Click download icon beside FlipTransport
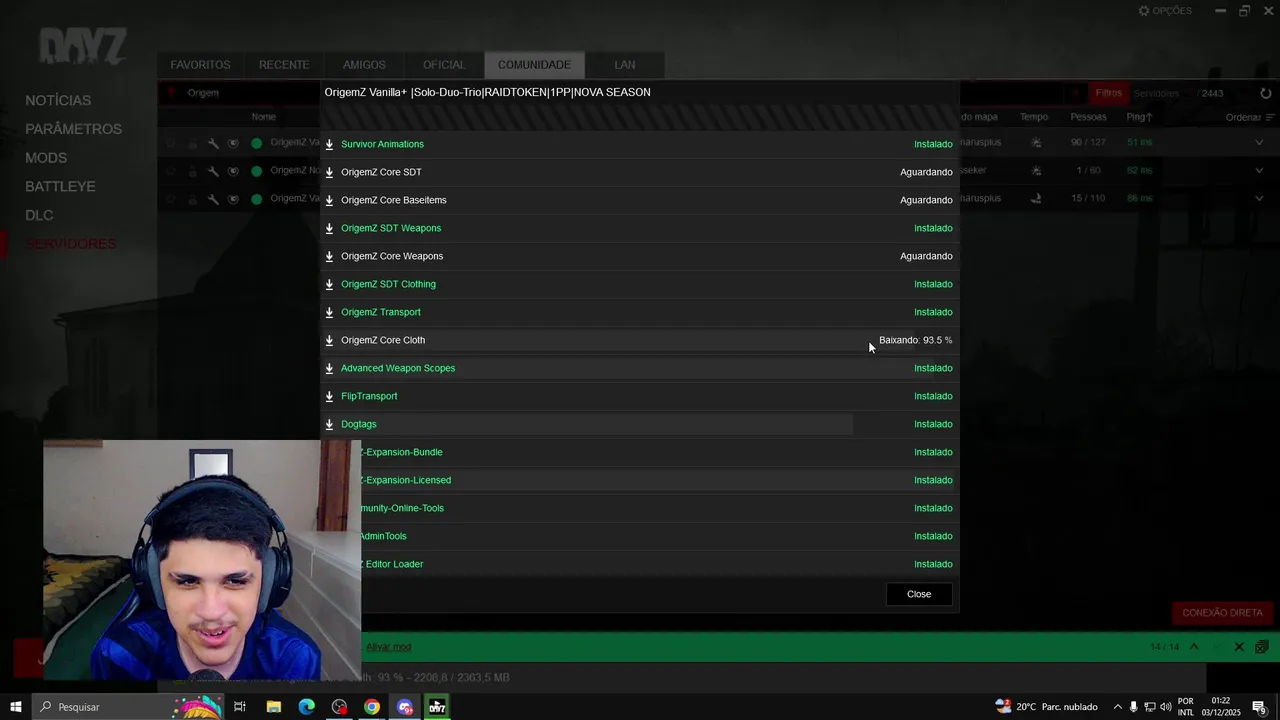 click(x=329, y=396)
